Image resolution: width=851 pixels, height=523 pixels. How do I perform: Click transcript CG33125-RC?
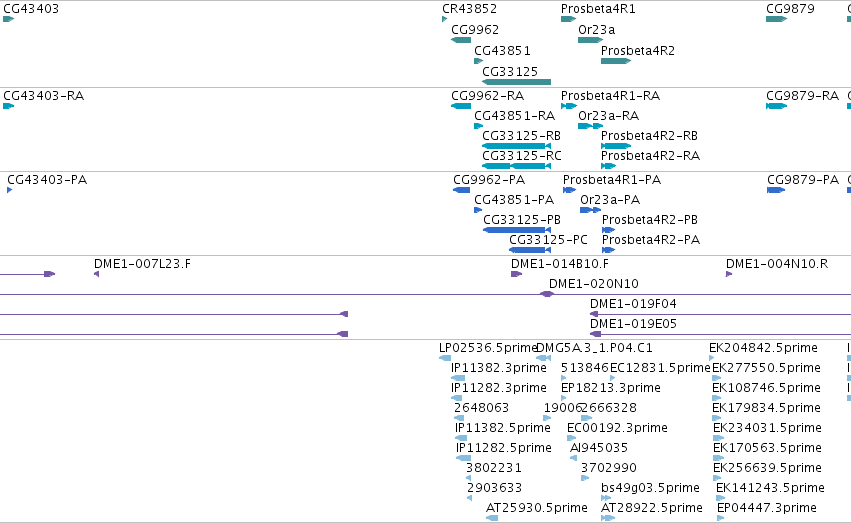click(522, 156)
